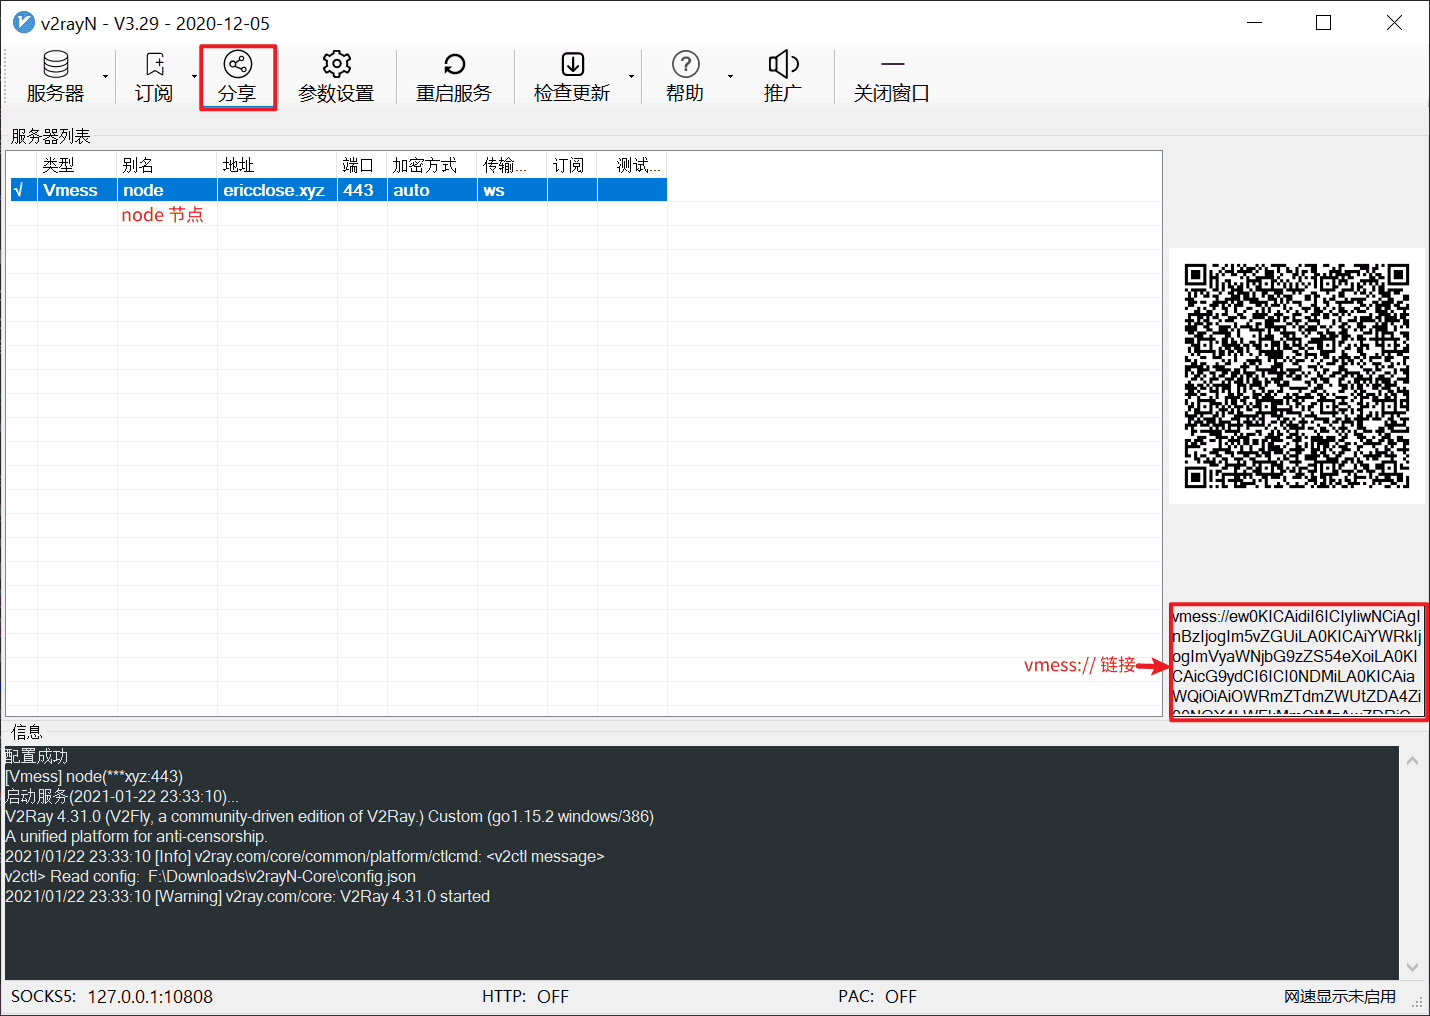Click the 'auto' encryption cell

tap(432, 190)
